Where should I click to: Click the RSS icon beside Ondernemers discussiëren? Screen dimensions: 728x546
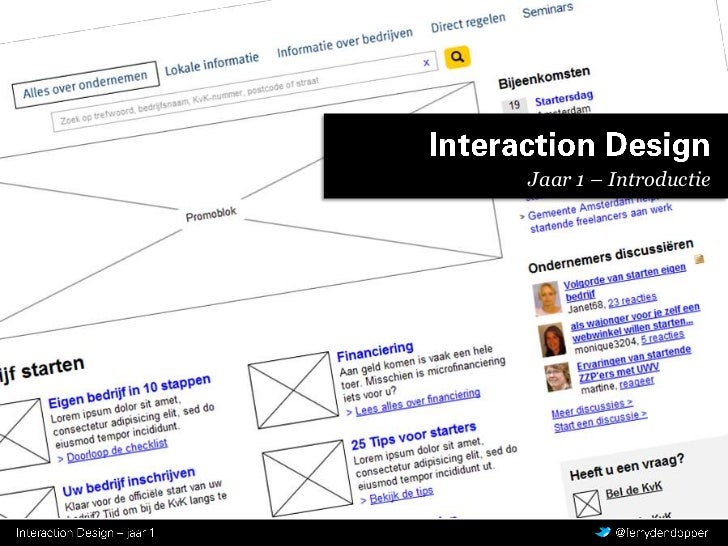(699, 259)
